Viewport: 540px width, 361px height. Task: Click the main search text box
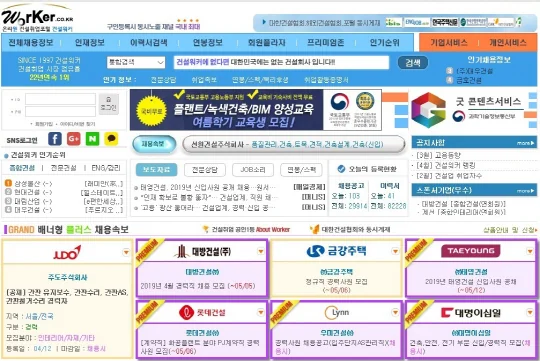coord(281,62)
